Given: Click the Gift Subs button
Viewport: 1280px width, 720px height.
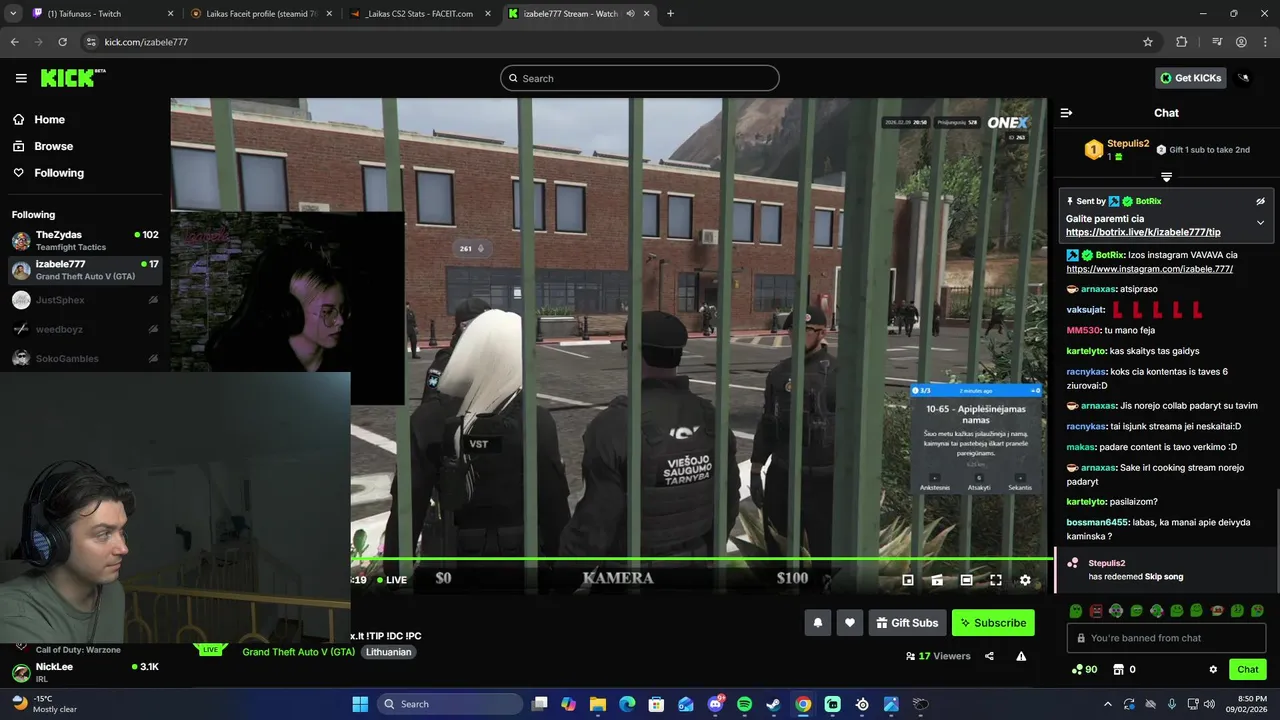Looking at the screenshot, I should (x=907, y=623).
